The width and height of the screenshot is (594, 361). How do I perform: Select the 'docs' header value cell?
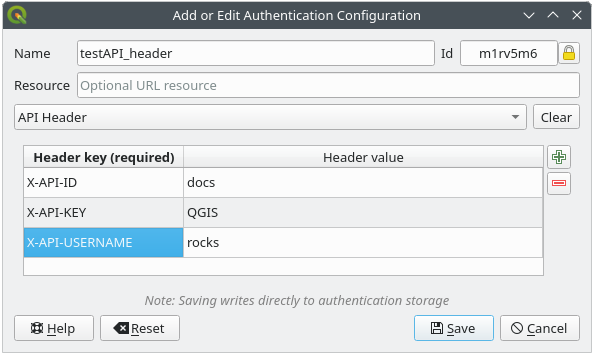click(x=363, y=183)
